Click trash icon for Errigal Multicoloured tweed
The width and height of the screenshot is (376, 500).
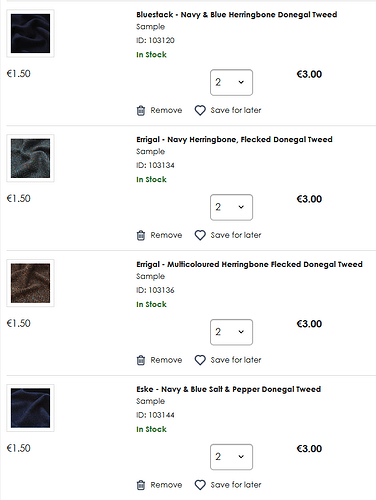(x=141, y=360)
